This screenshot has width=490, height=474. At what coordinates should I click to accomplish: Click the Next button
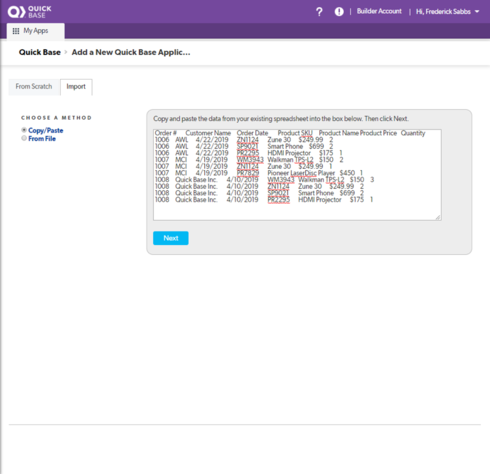coord(171,238)
